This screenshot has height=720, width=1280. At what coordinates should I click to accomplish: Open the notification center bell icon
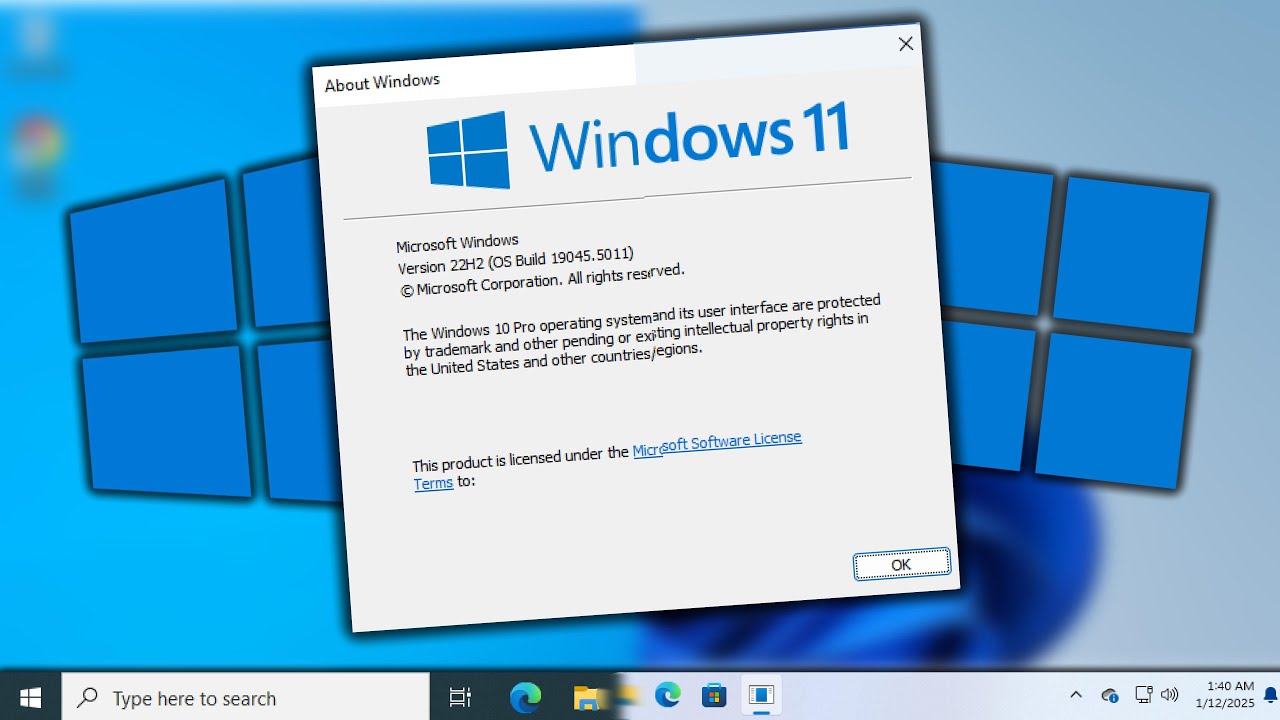pyautogui.click(x=1270, y=695)
